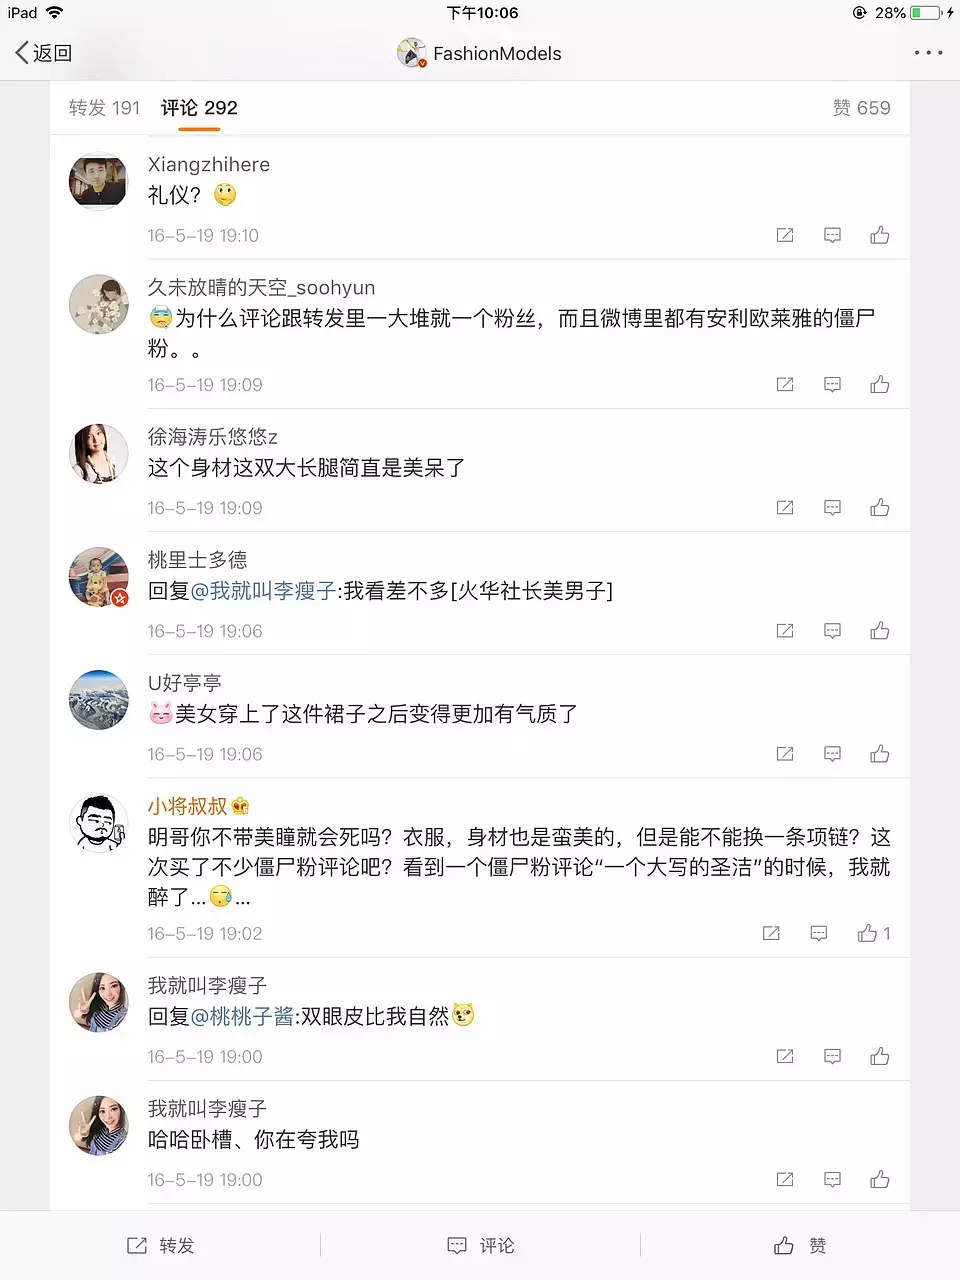Open Xiangzhihere's profile avatar
960x1280 pixels.
(99, 182)
